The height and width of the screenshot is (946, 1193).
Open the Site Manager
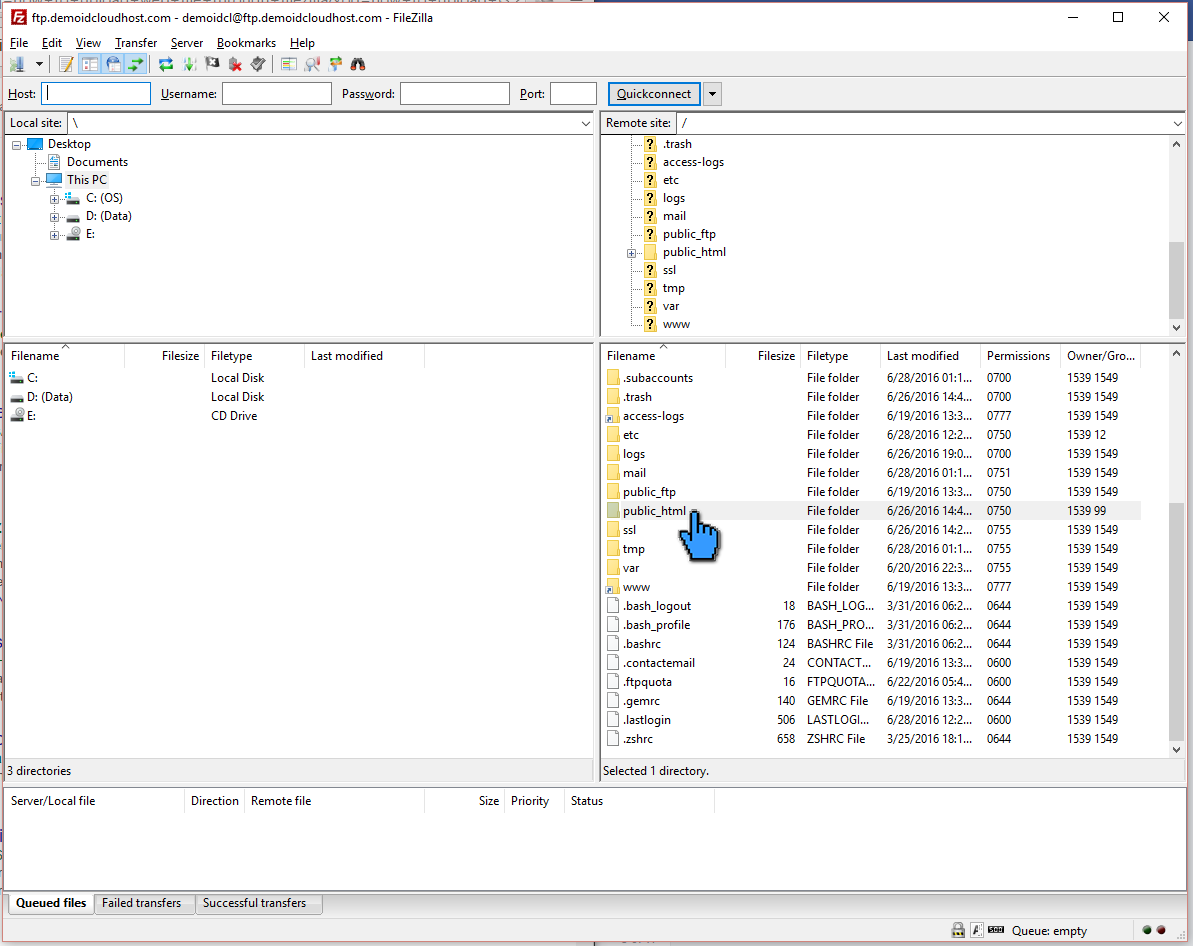pos(20,64)
